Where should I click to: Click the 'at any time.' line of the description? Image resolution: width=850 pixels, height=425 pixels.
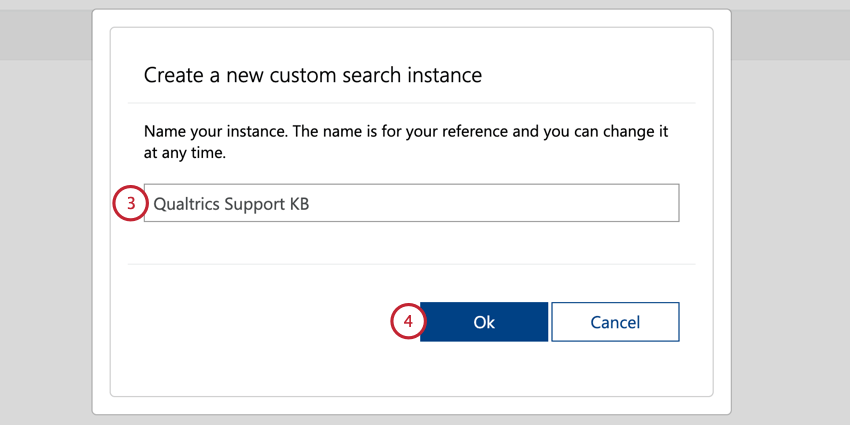pos(184,153)
